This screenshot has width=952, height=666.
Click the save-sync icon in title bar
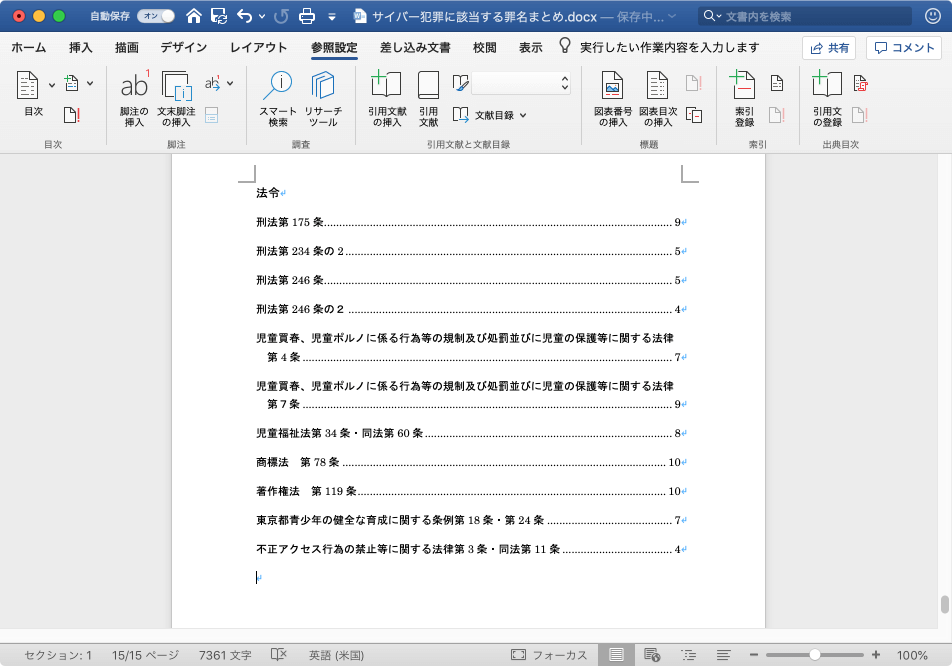(x=219, y=16)
